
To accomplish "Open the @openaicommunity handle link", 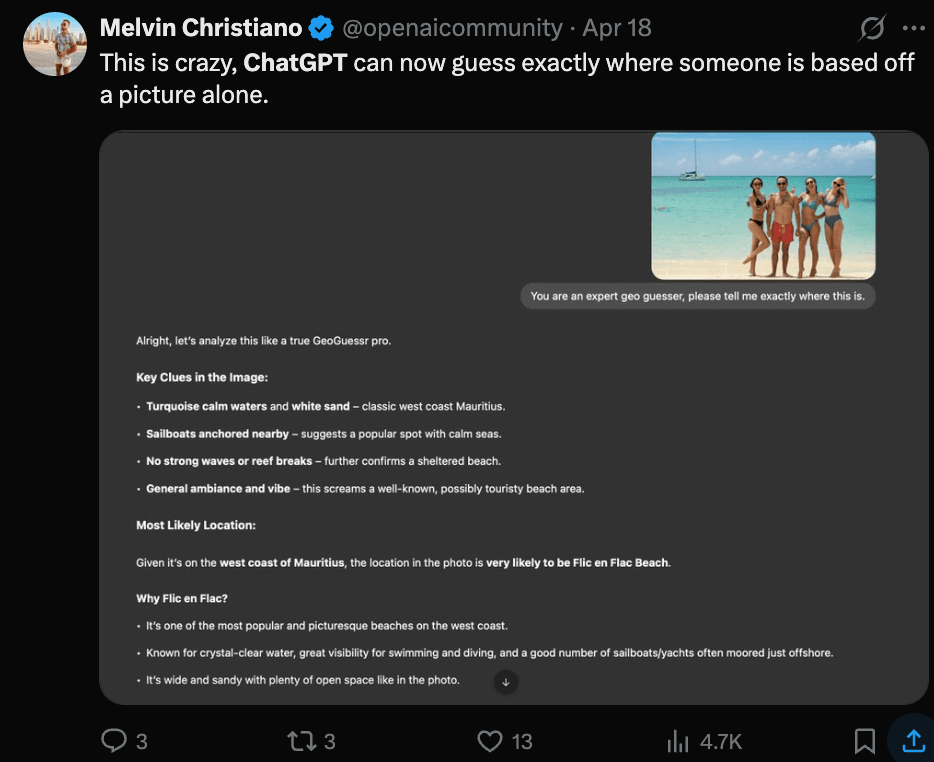I will click(x=453, y=28).
